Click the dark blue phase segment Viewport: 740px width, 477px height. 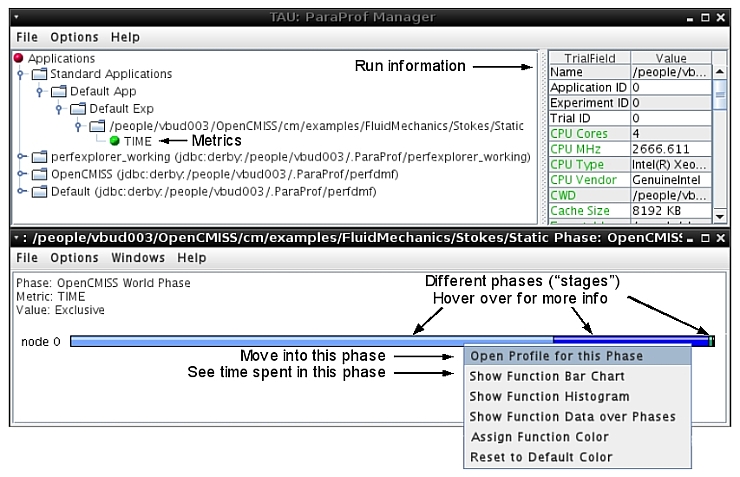coord(631,341)
